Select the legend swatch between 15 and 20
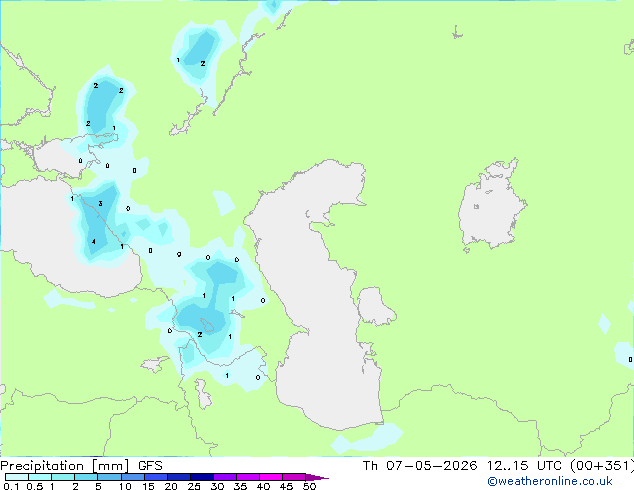The height and width of the screenshot is (490, 634). [x=156, y=477]
